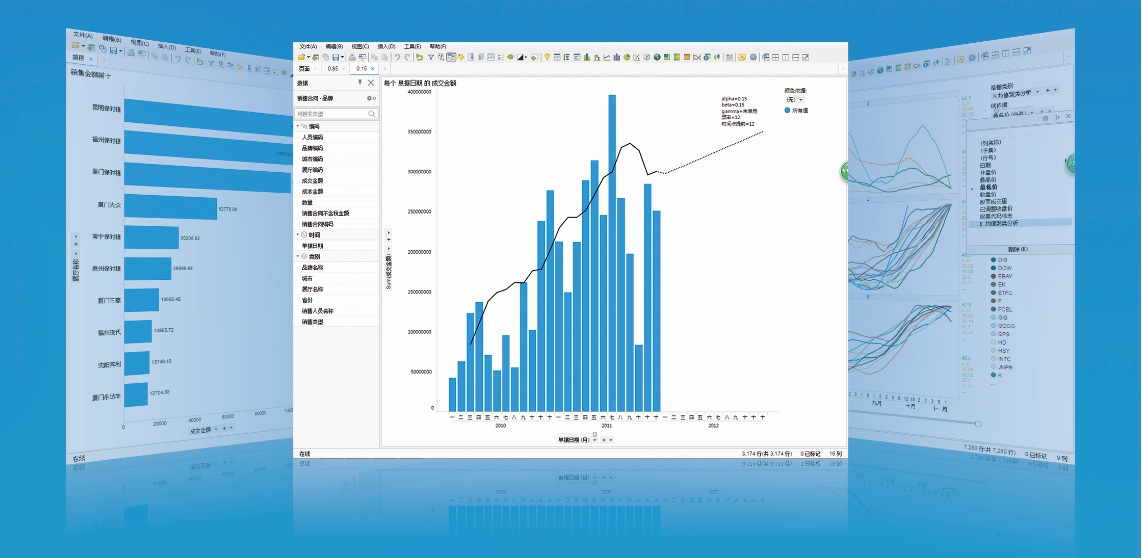Select the 品牌名称 column in the 数据 panel
Image resolution: width=1142 pixels, height=558 pixels.
coord(336,267)
